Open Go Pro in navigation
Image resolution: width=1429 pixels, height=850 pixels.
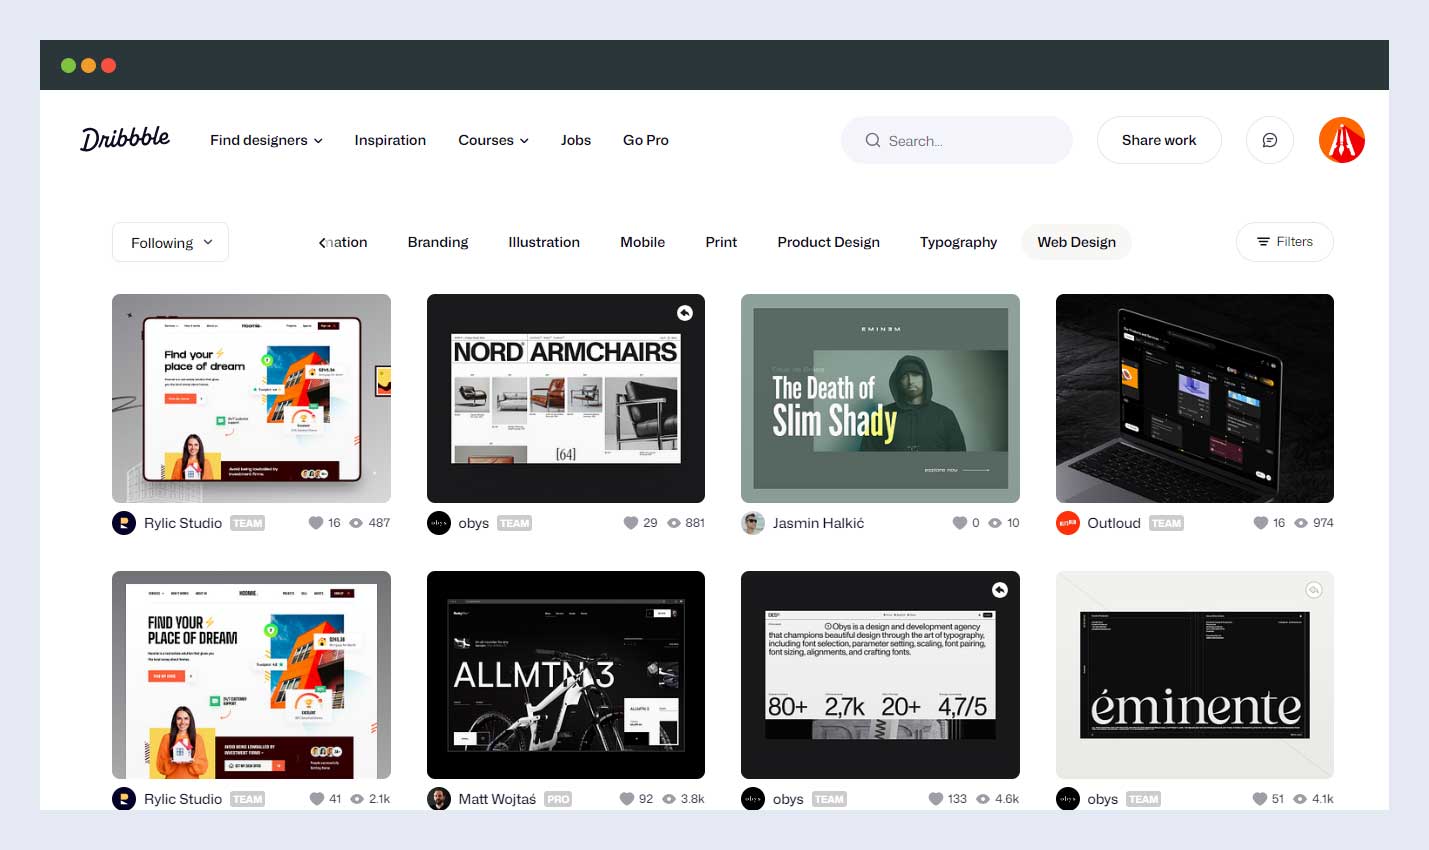646,140
